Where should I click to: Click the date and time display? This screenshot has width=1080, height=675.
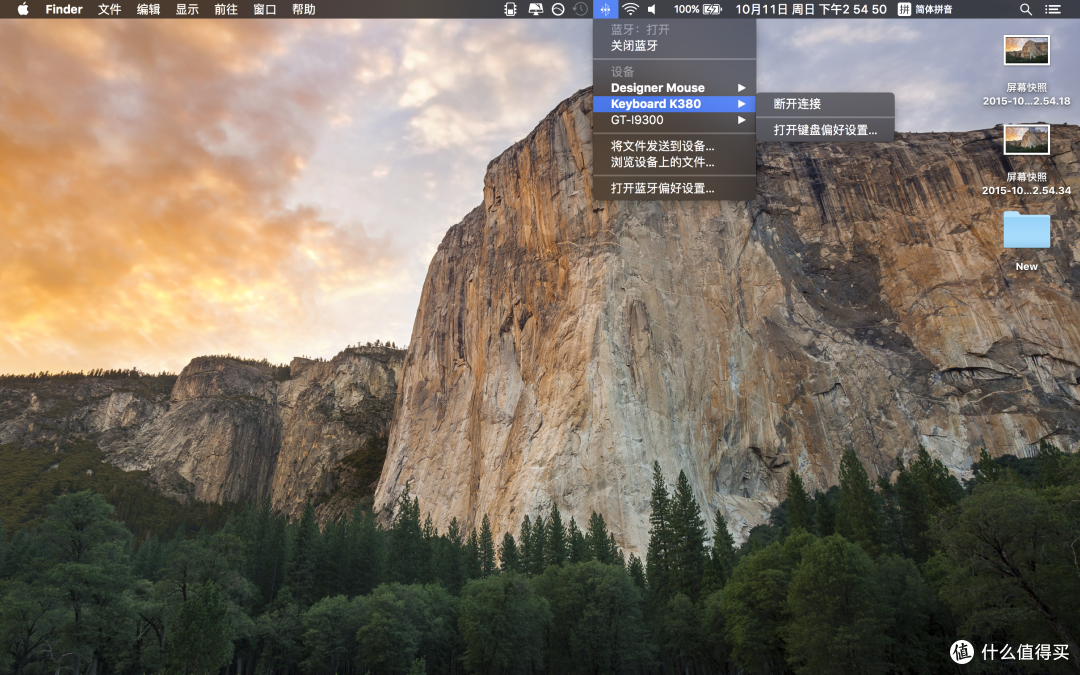[811, 9]
